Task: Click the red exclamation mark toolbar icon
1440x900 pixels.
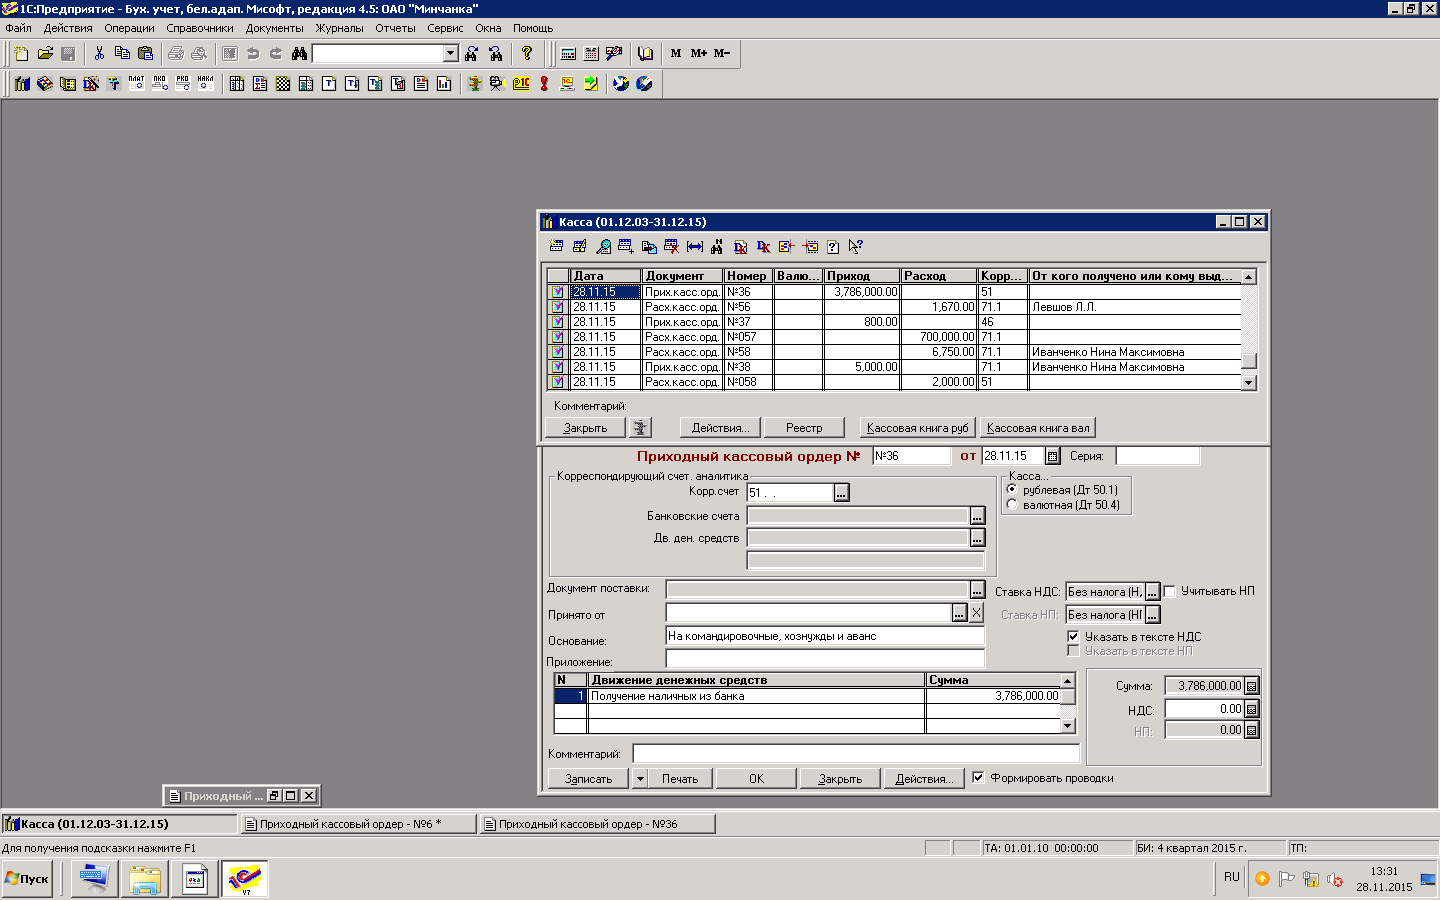Action: (544, 83)
